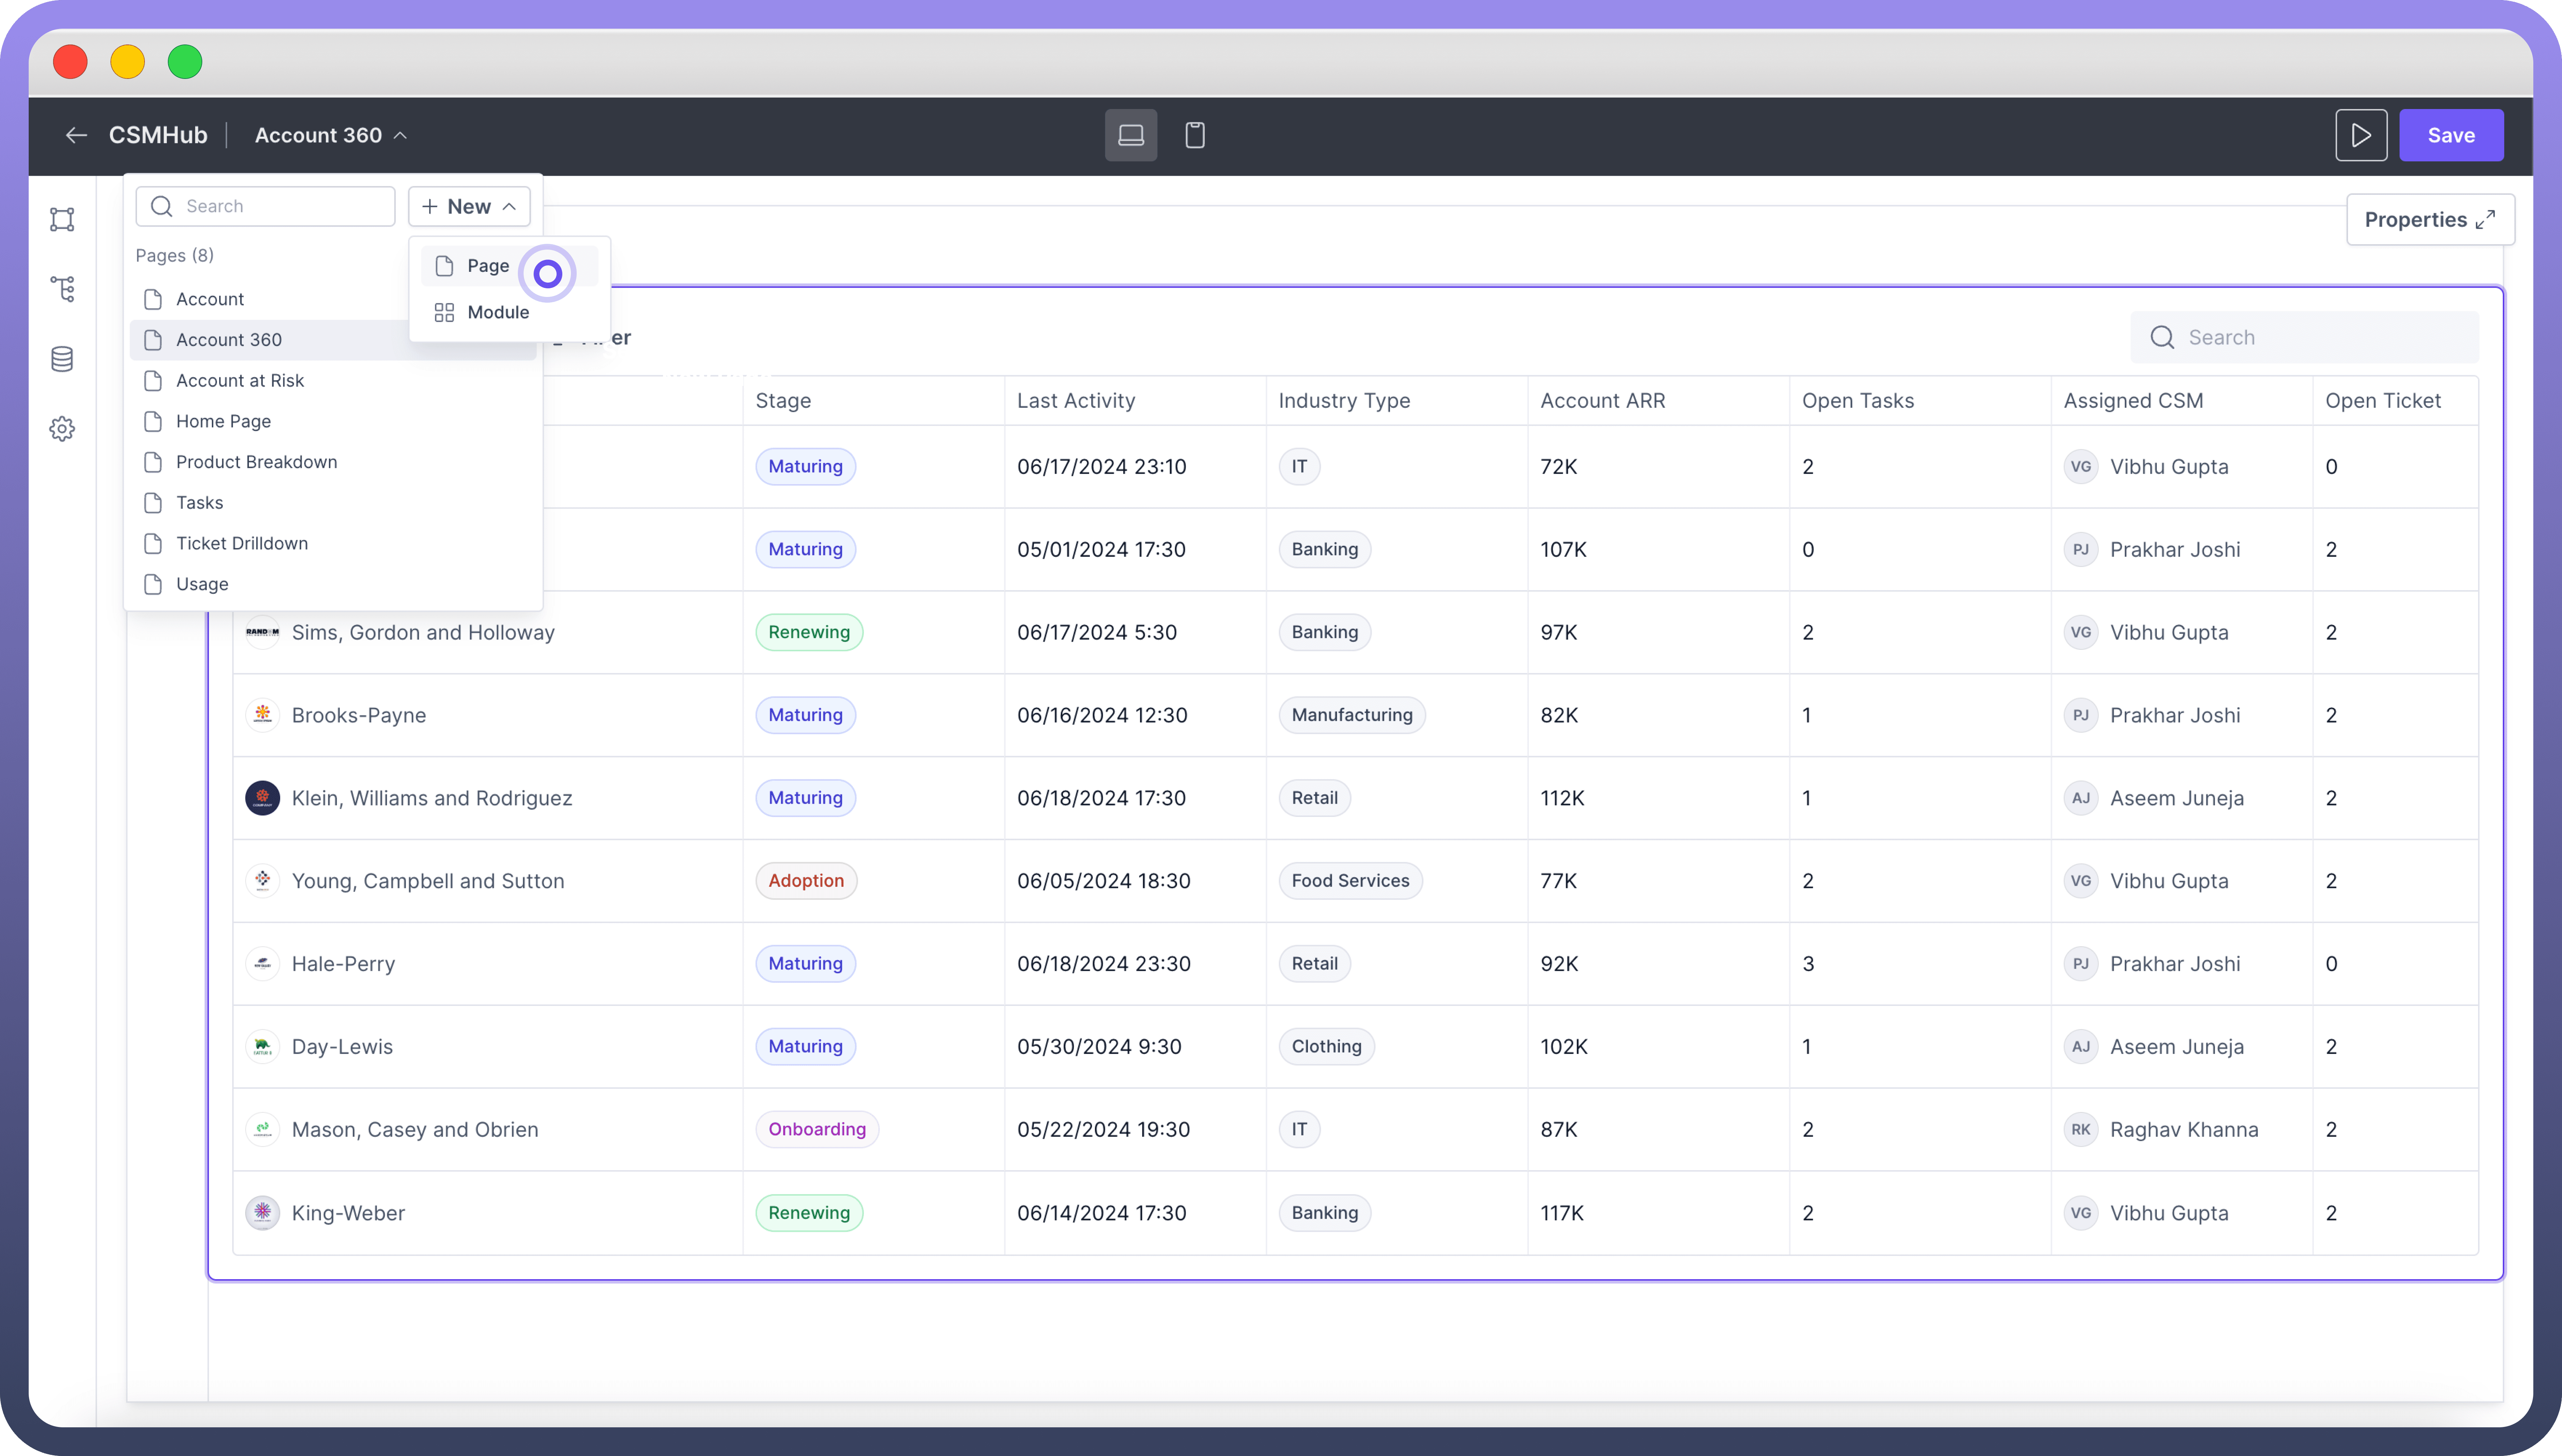2562x1456 pixels.
Task: Open the components frame icon in sidebar
Action: [62, 219]
